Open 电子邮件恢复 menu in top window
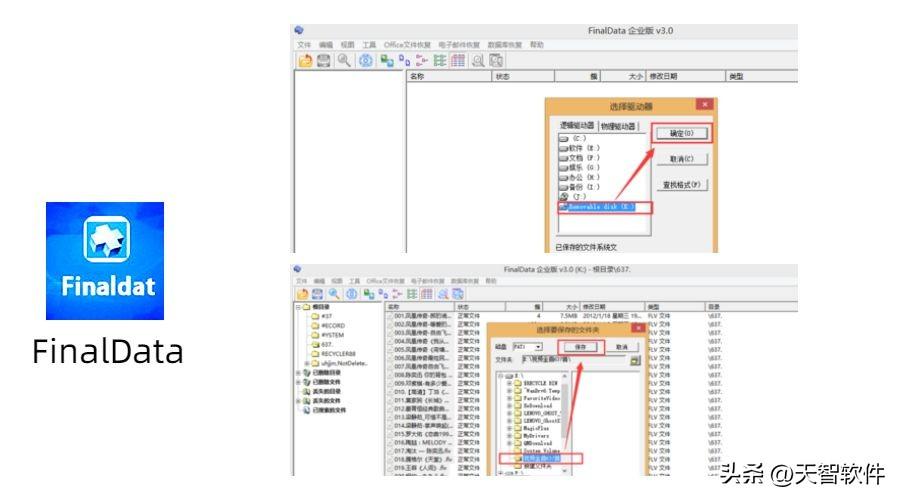The width and height of the screenshot is (900, 500). point(459,45)
